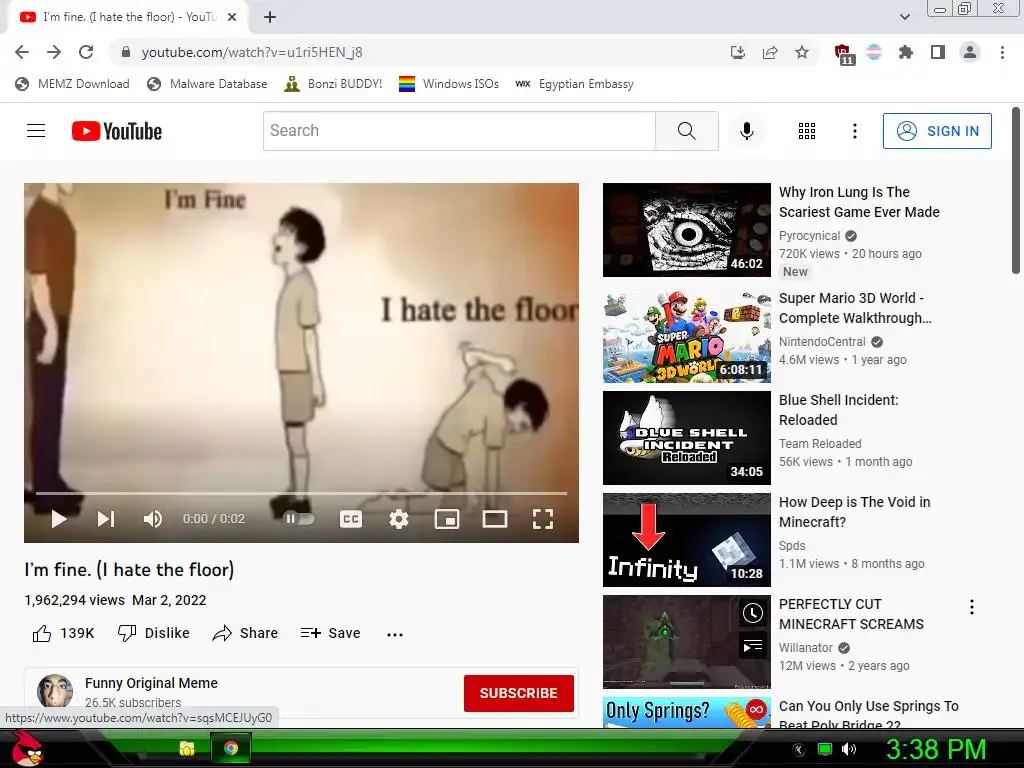Open Windows ISOs bookmark
The width and height of the screenshot is (1024, 768).
pyautogui.click(x=449, y=84)
